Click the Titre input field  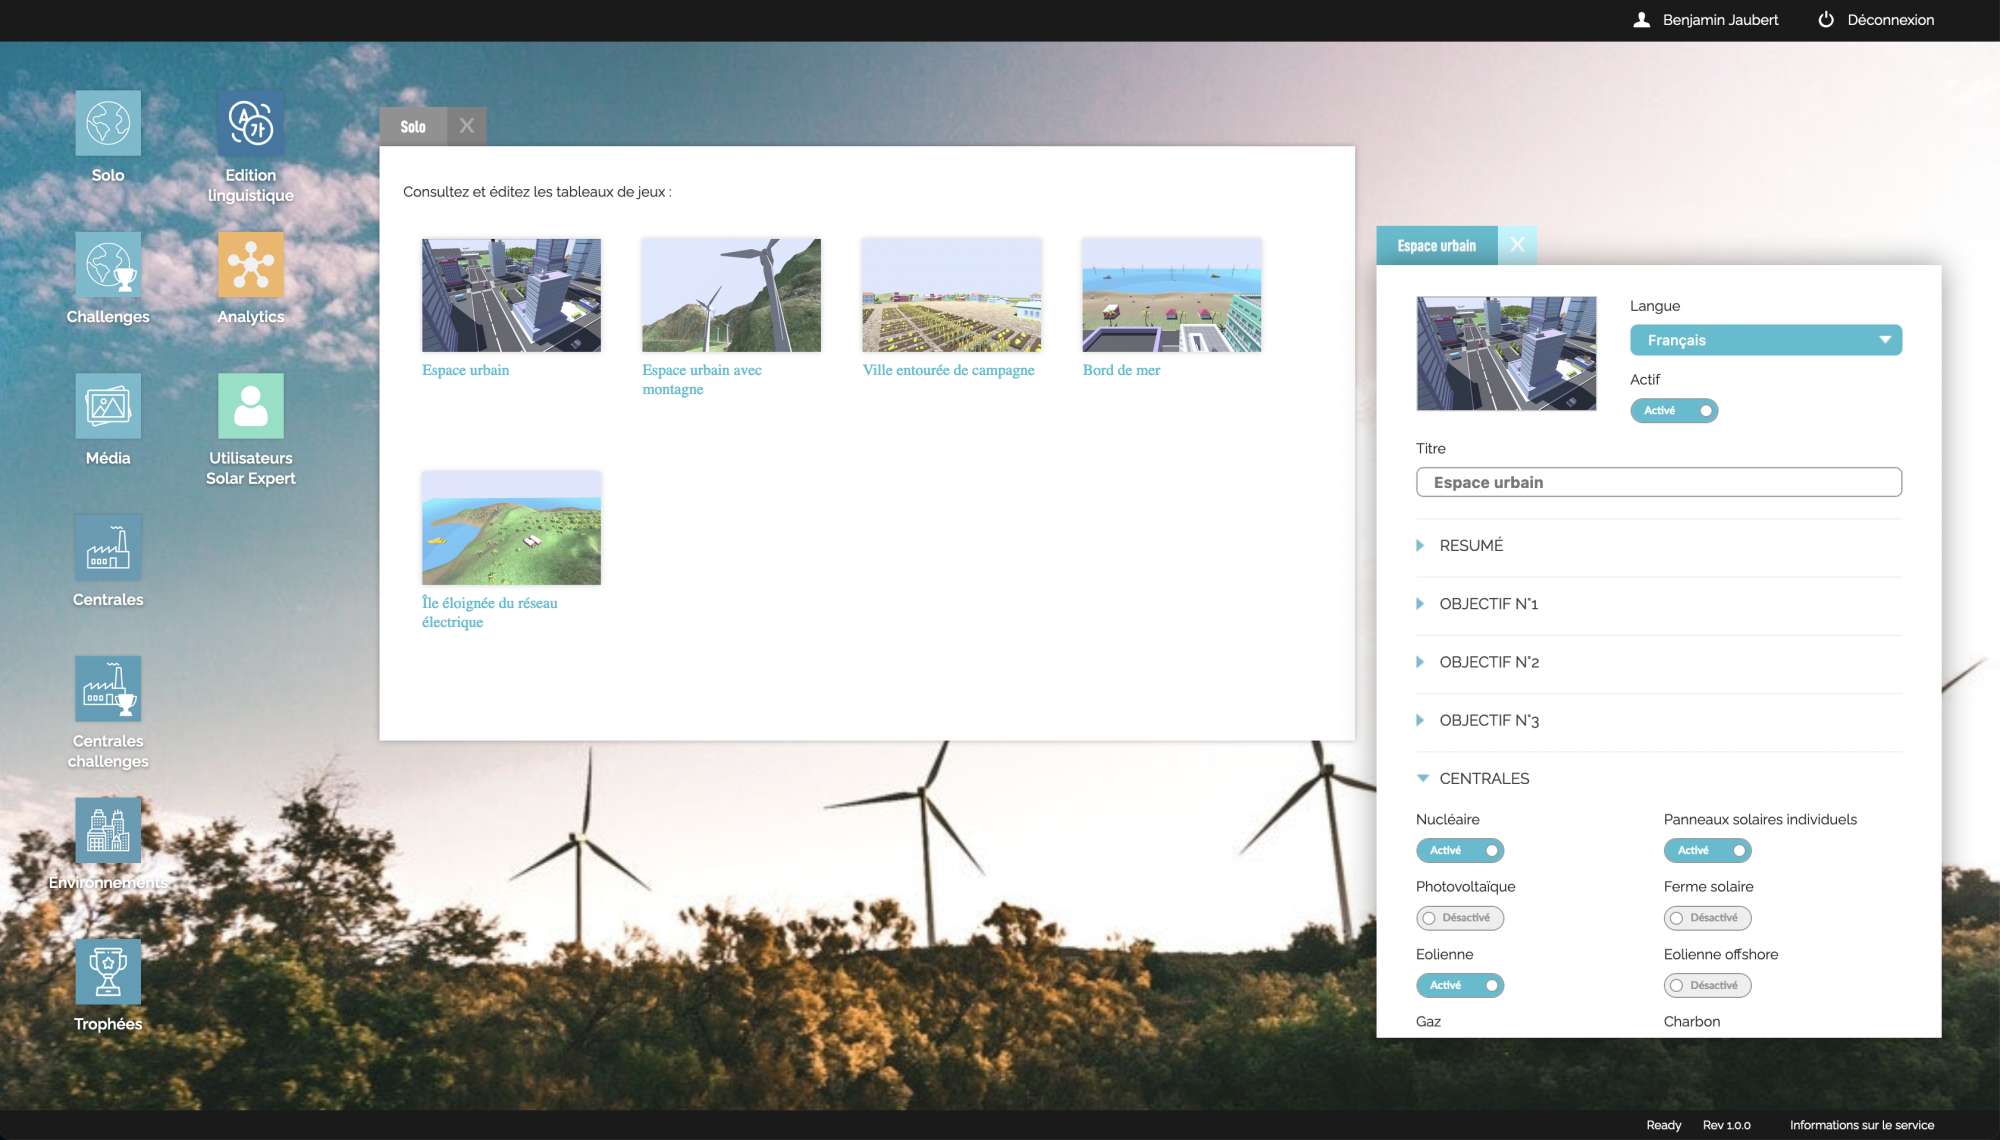click(1658, 482)
